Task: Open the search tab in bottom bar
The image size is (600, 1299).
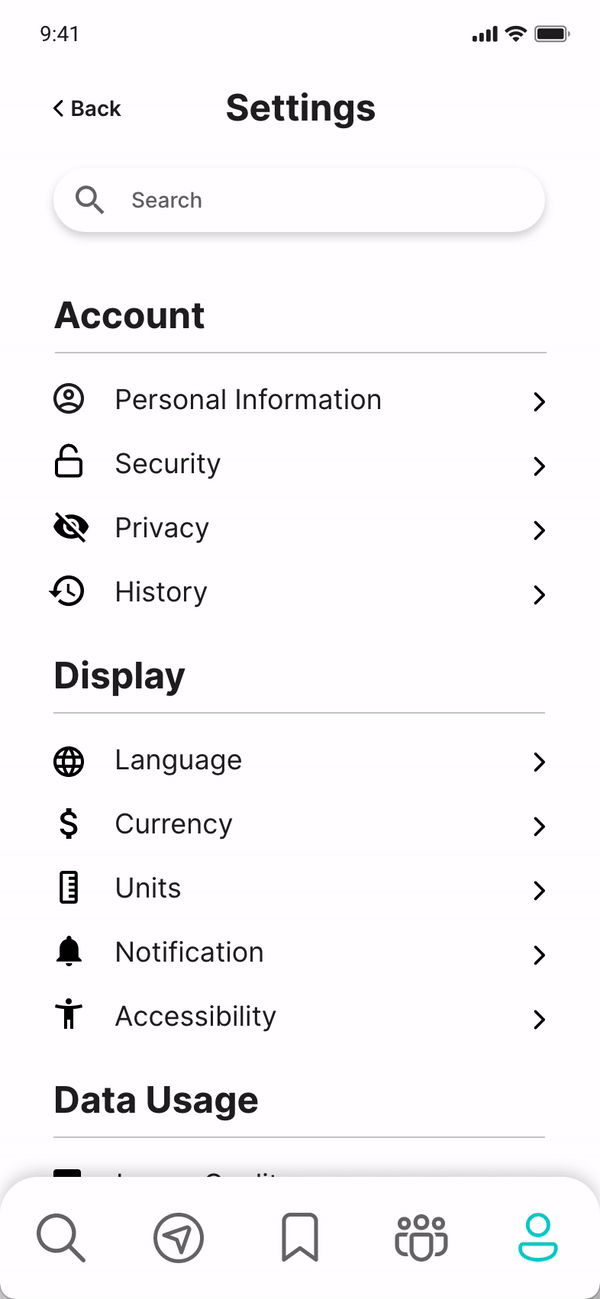Action: (x=61, y=1238)
